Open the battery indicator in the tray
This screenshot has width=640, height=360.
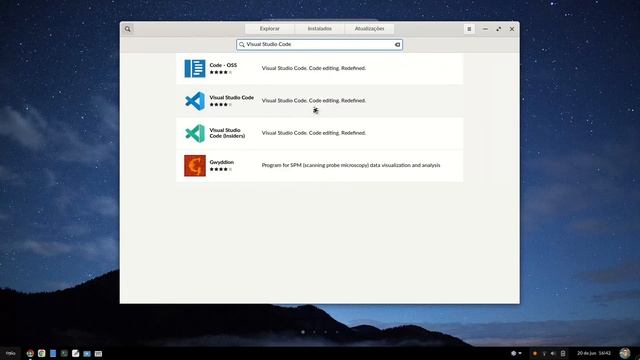563,353
